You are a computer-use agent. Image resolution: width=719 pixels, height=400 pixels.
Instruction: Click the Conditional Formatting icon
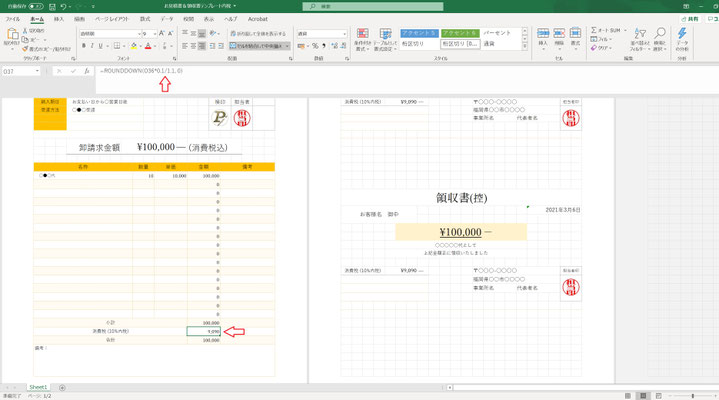pyautogui.click(x=363, y=33)
